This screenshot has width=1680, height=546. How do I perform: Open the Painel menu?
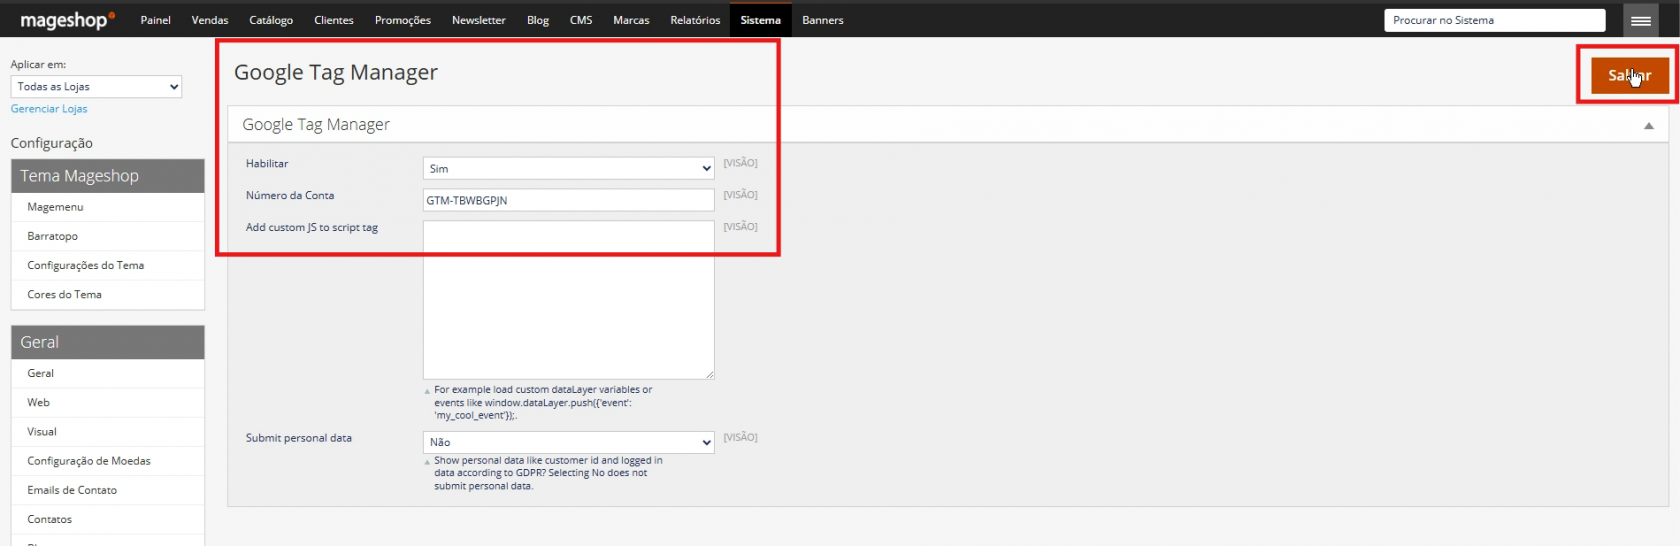(155, 20)
